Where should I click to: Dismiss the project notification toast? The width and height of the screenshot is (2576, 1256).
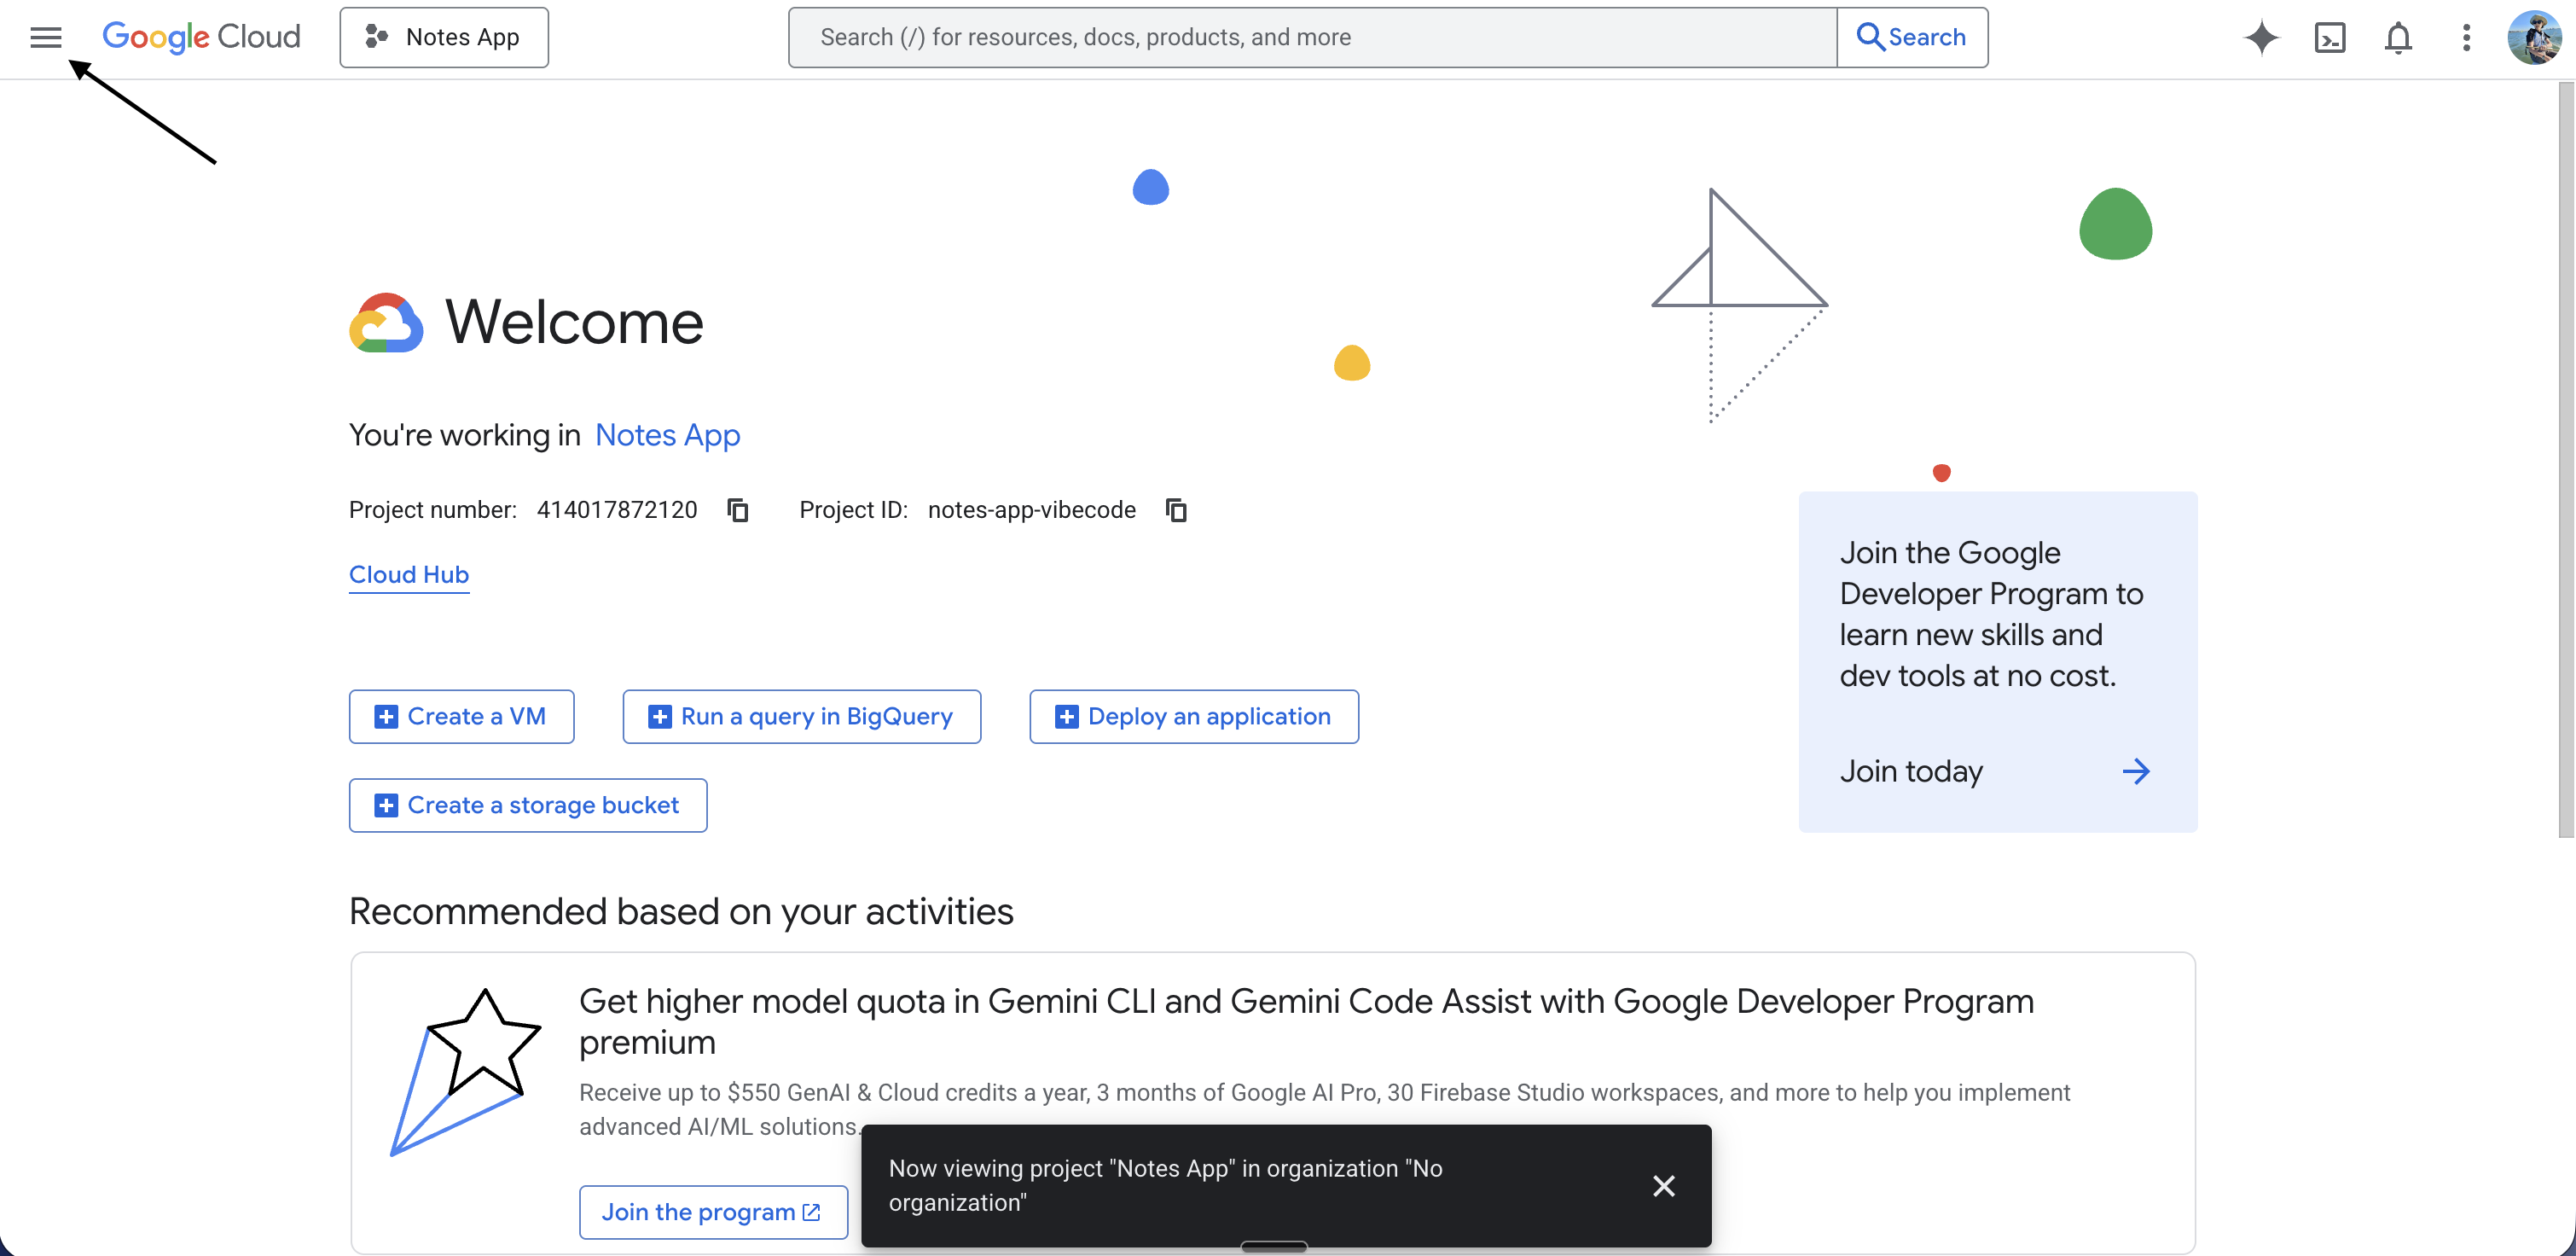(x=1663, y=1186)
